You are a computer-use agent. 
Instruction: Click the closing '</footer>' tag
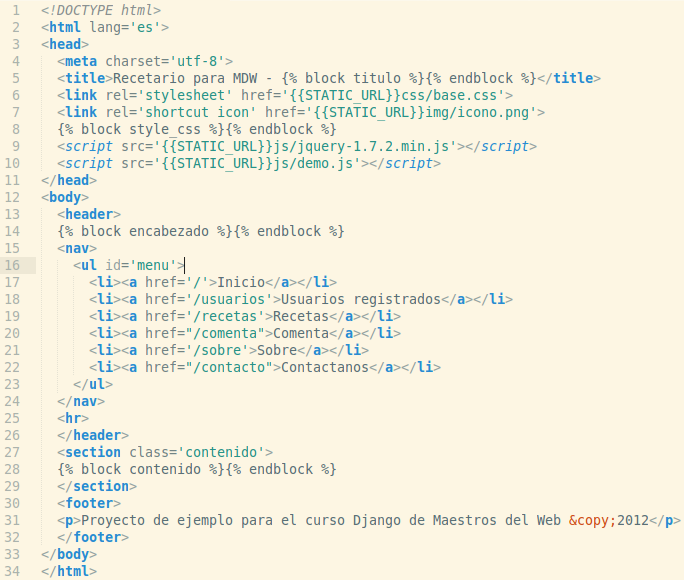coord(93,537)
